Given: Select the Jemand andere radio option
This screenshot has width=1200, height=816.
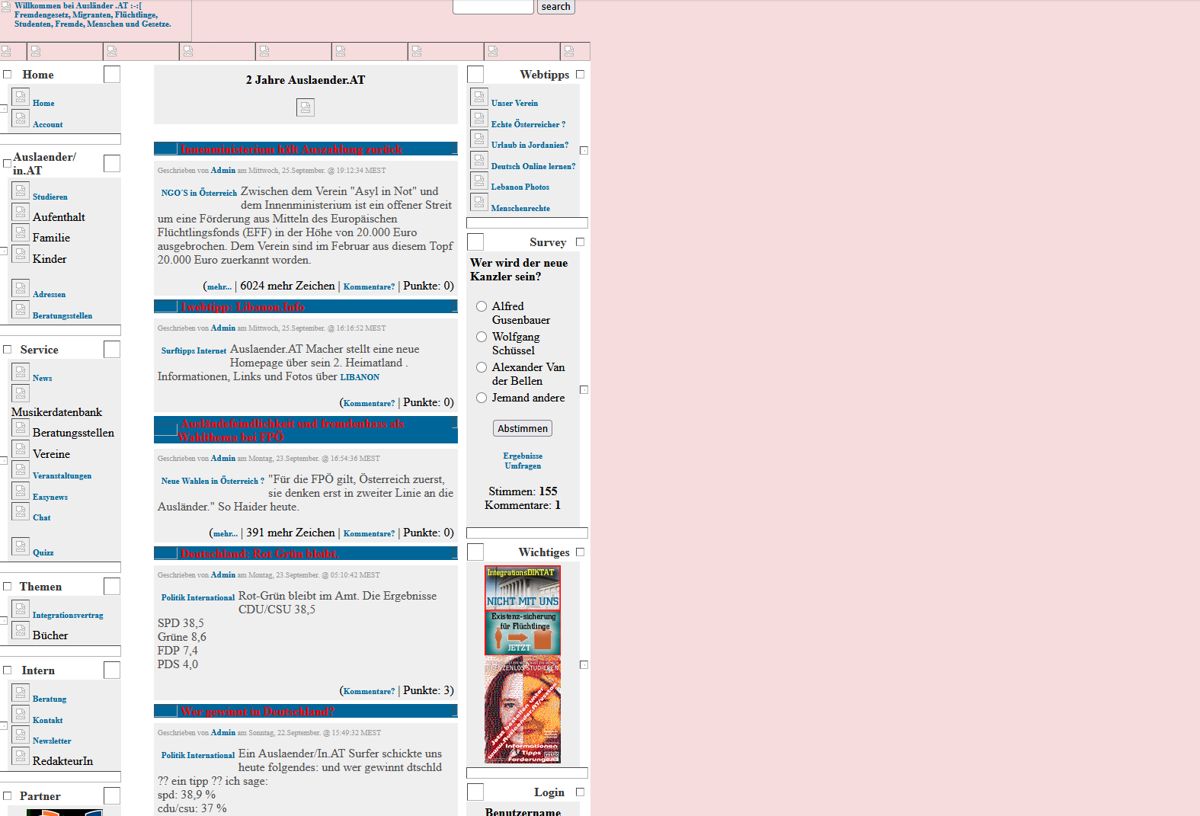Looking at the screenshot, I should 482,397.
